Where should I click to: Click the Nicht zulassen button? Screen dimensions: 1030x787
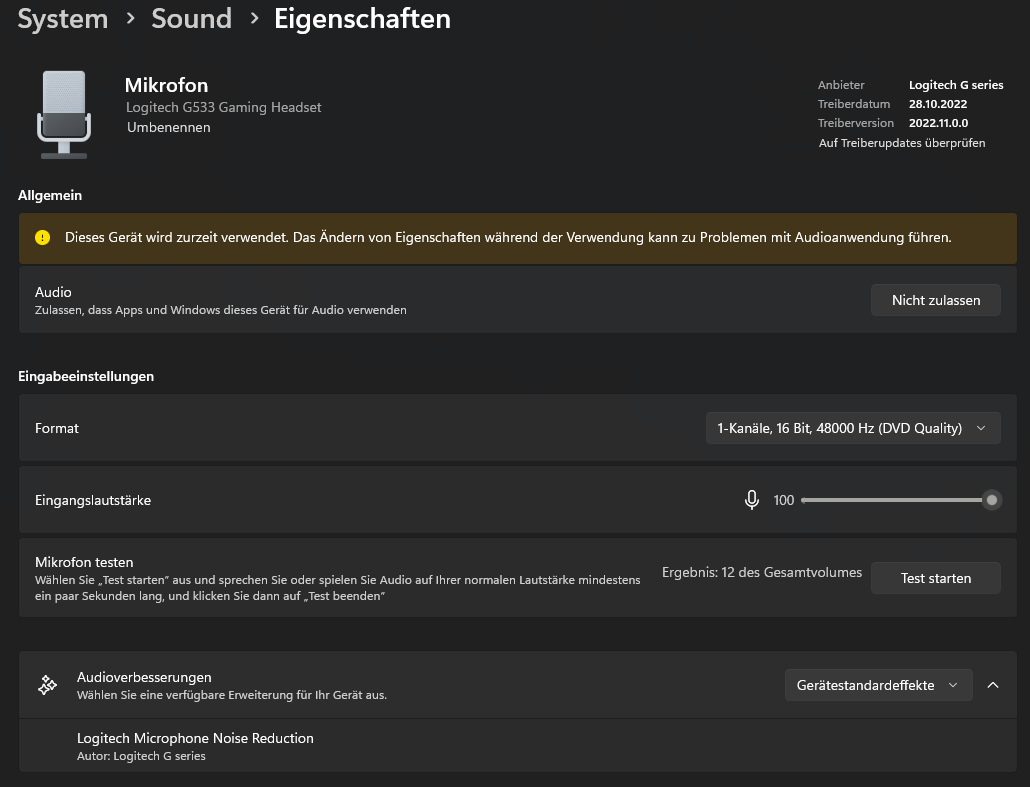935,300
